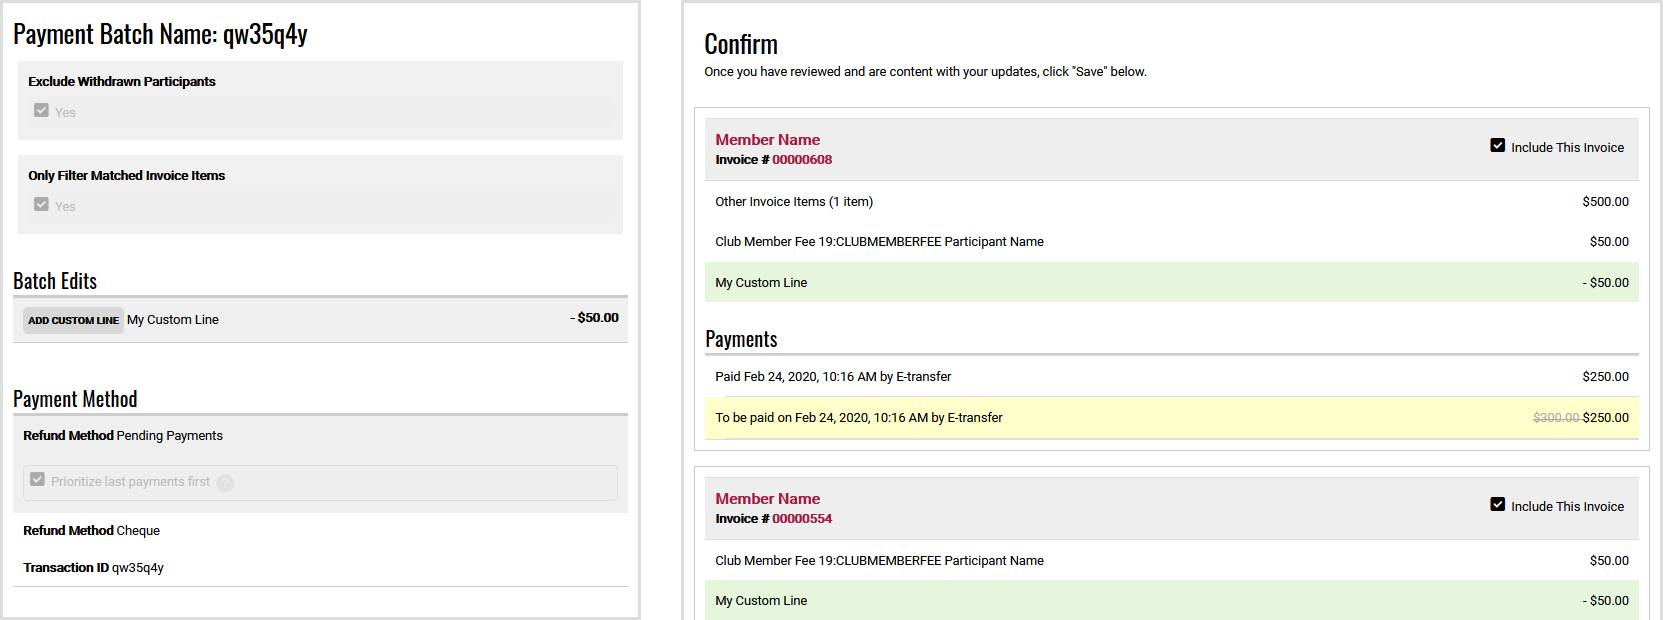
Task: Click the Payment Batch Name heading
Action: (160, 33)
